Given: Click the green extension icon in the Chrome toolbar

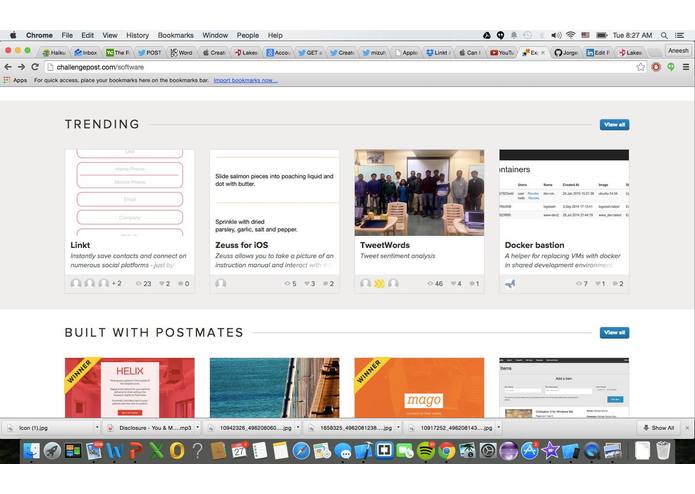Looking at the screenshot, I should click(x=671, y=67).
